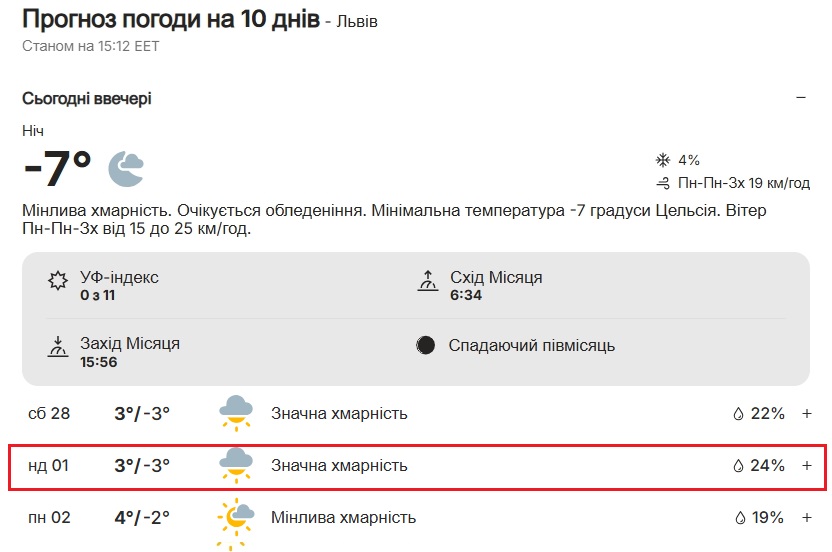This screenshot has height=552, width=832.
Task: Click the night partly cloudy moon icon
Action: [127, 169]
